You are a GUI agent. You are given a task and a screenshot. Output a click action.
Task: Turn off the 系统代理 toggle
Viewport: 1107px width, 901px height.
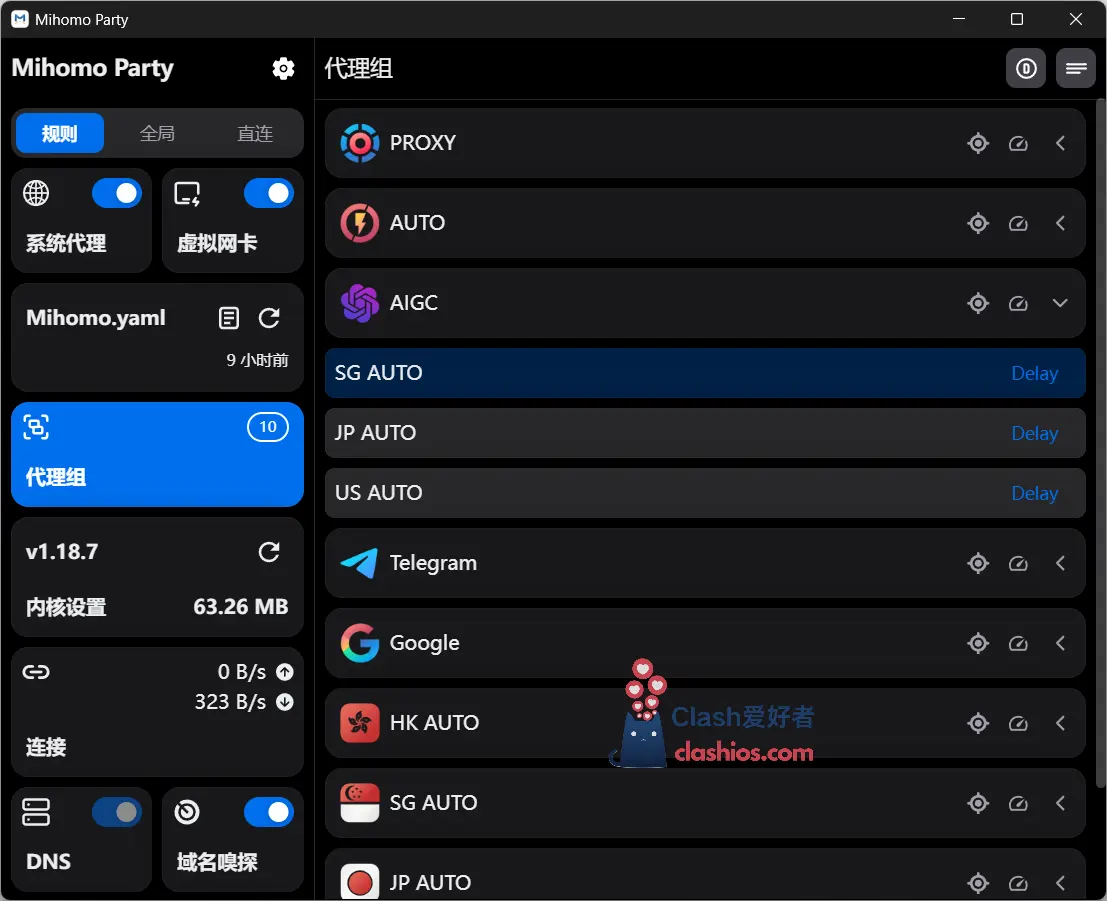pyautogui.click(x=117, y=193)
